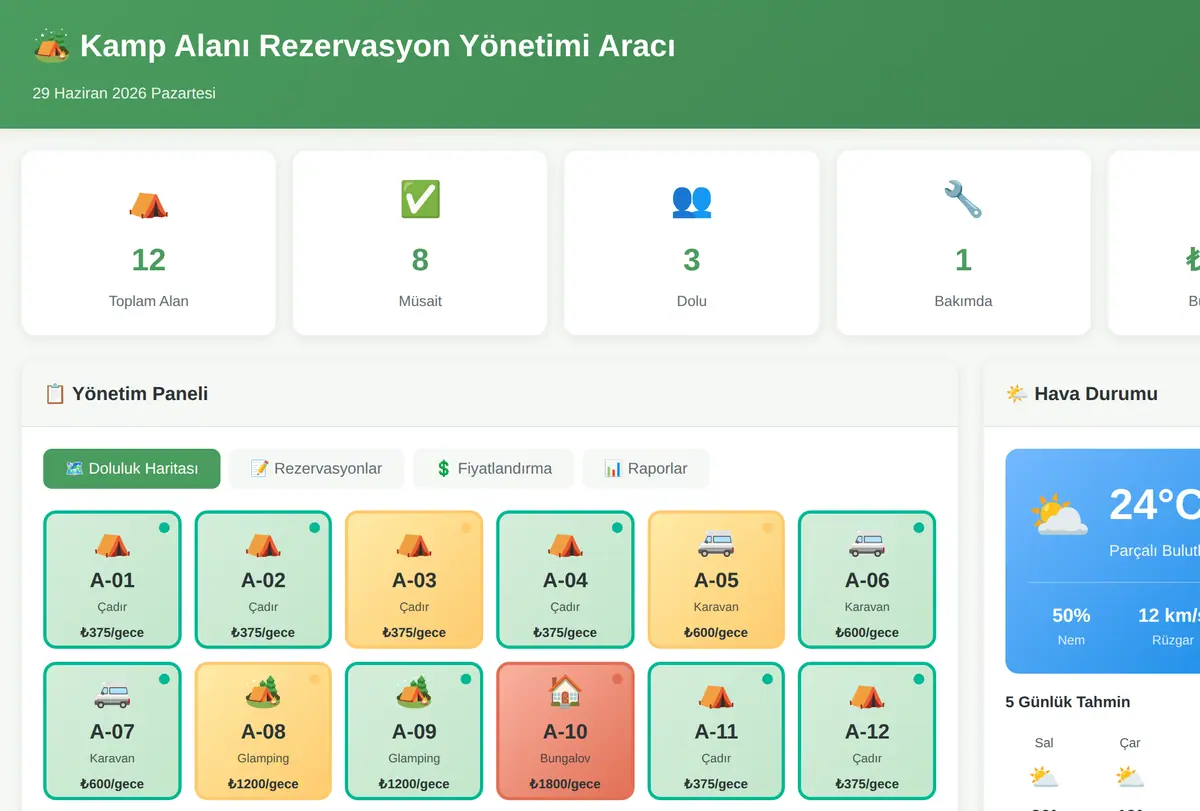
Task: Click the A-11 site label
Action: 716,731
